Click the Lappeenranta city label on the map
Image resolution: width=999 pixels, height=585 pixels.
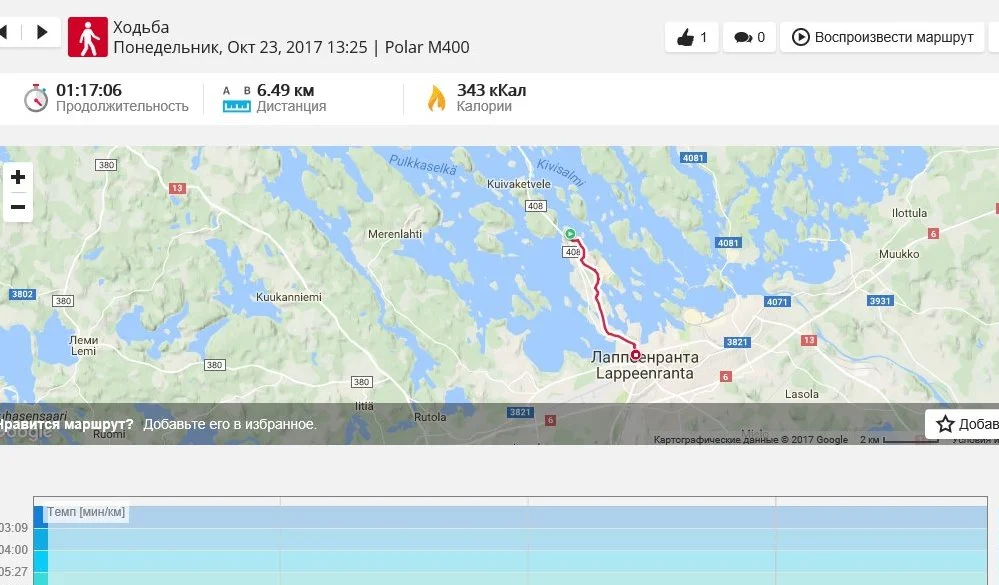click(x=645, y=365)
